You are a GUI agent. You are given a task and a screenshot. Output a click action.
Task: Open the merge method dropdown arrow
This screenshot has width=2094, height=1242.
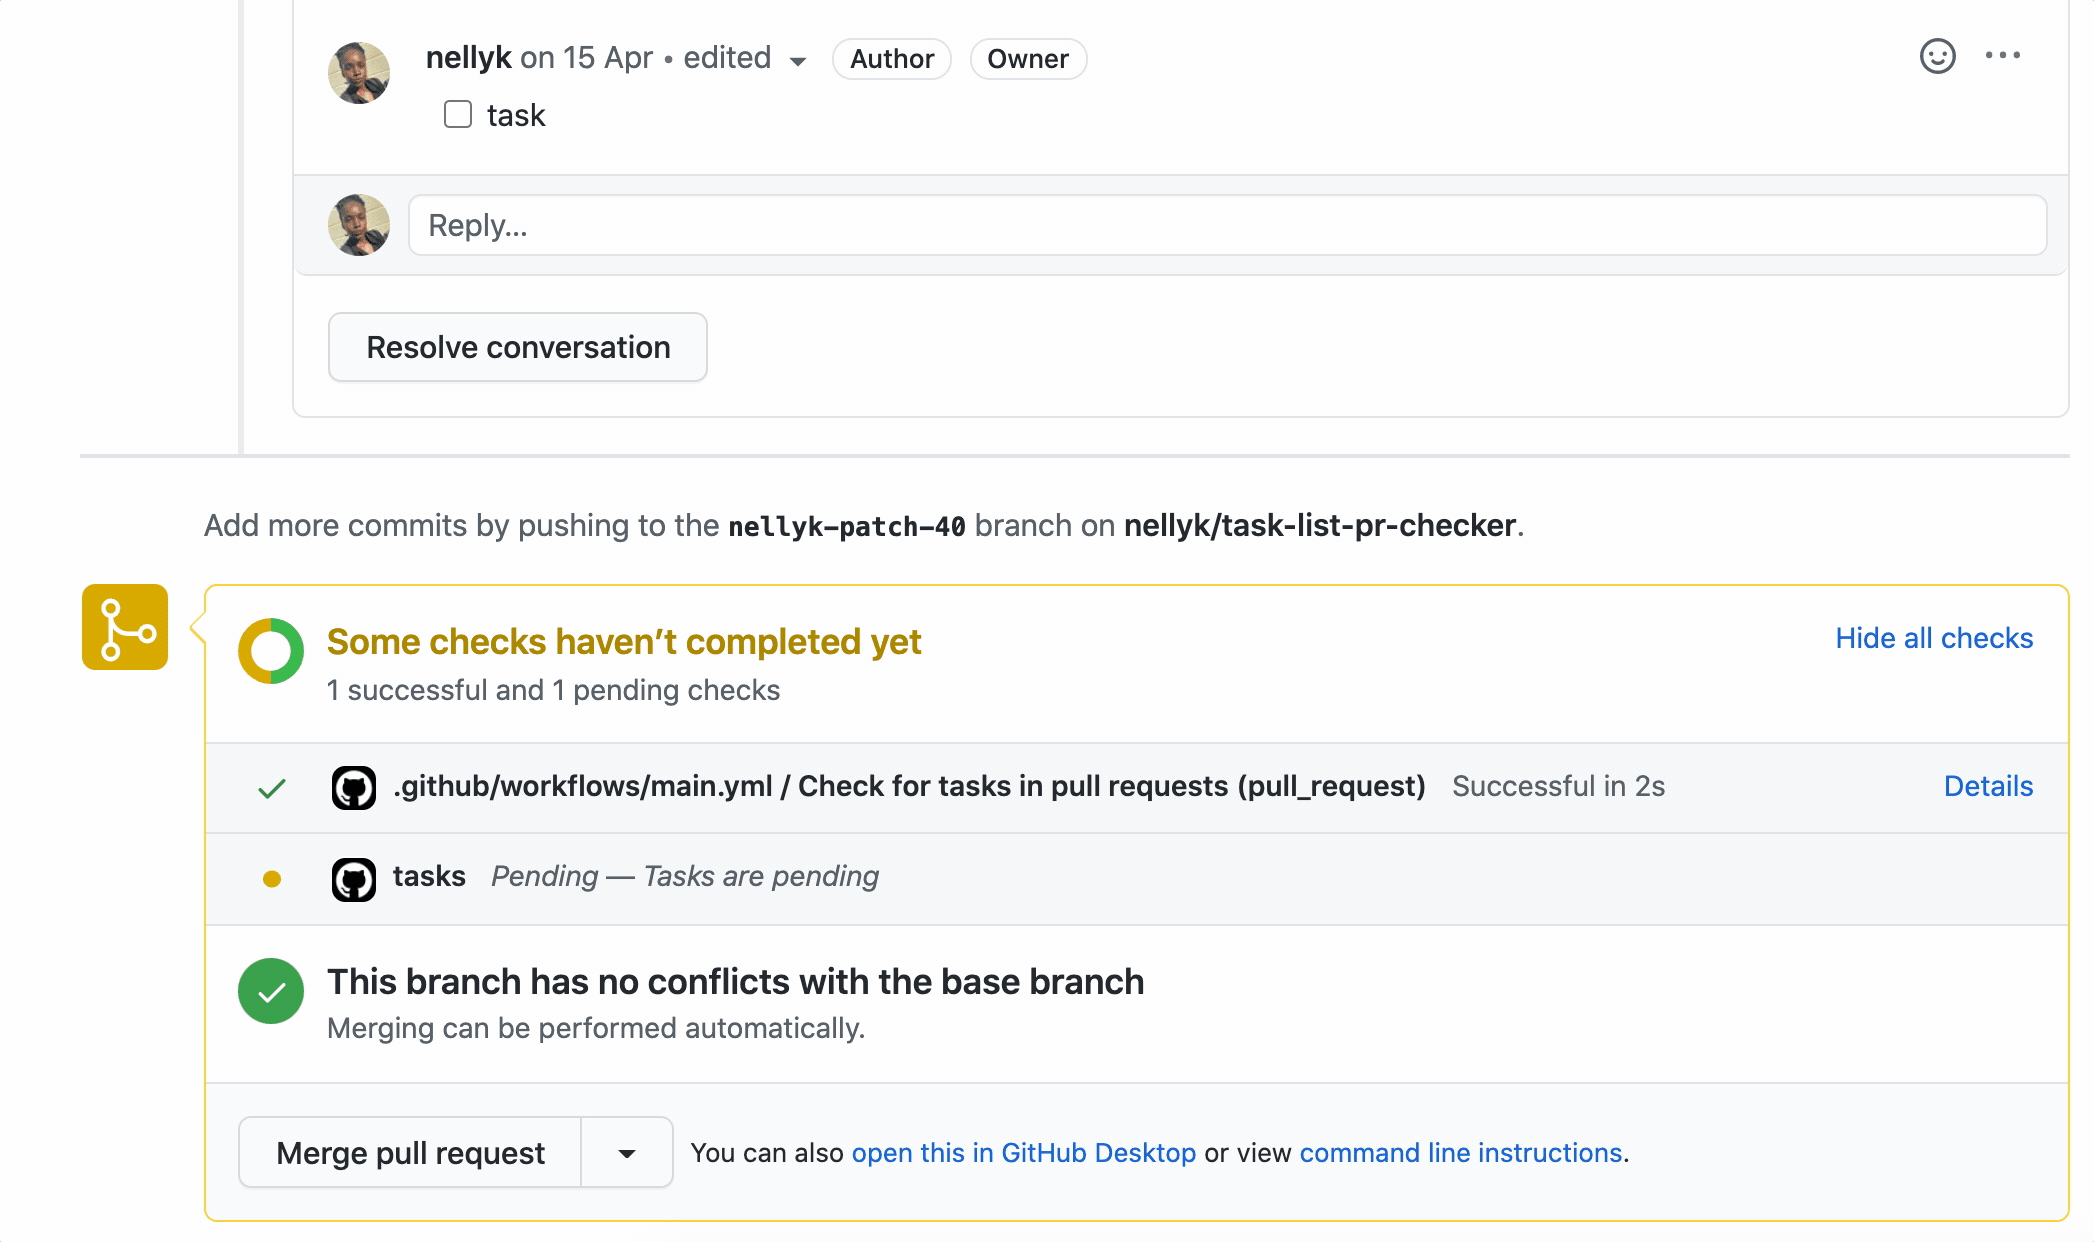tap(627, 1153)
